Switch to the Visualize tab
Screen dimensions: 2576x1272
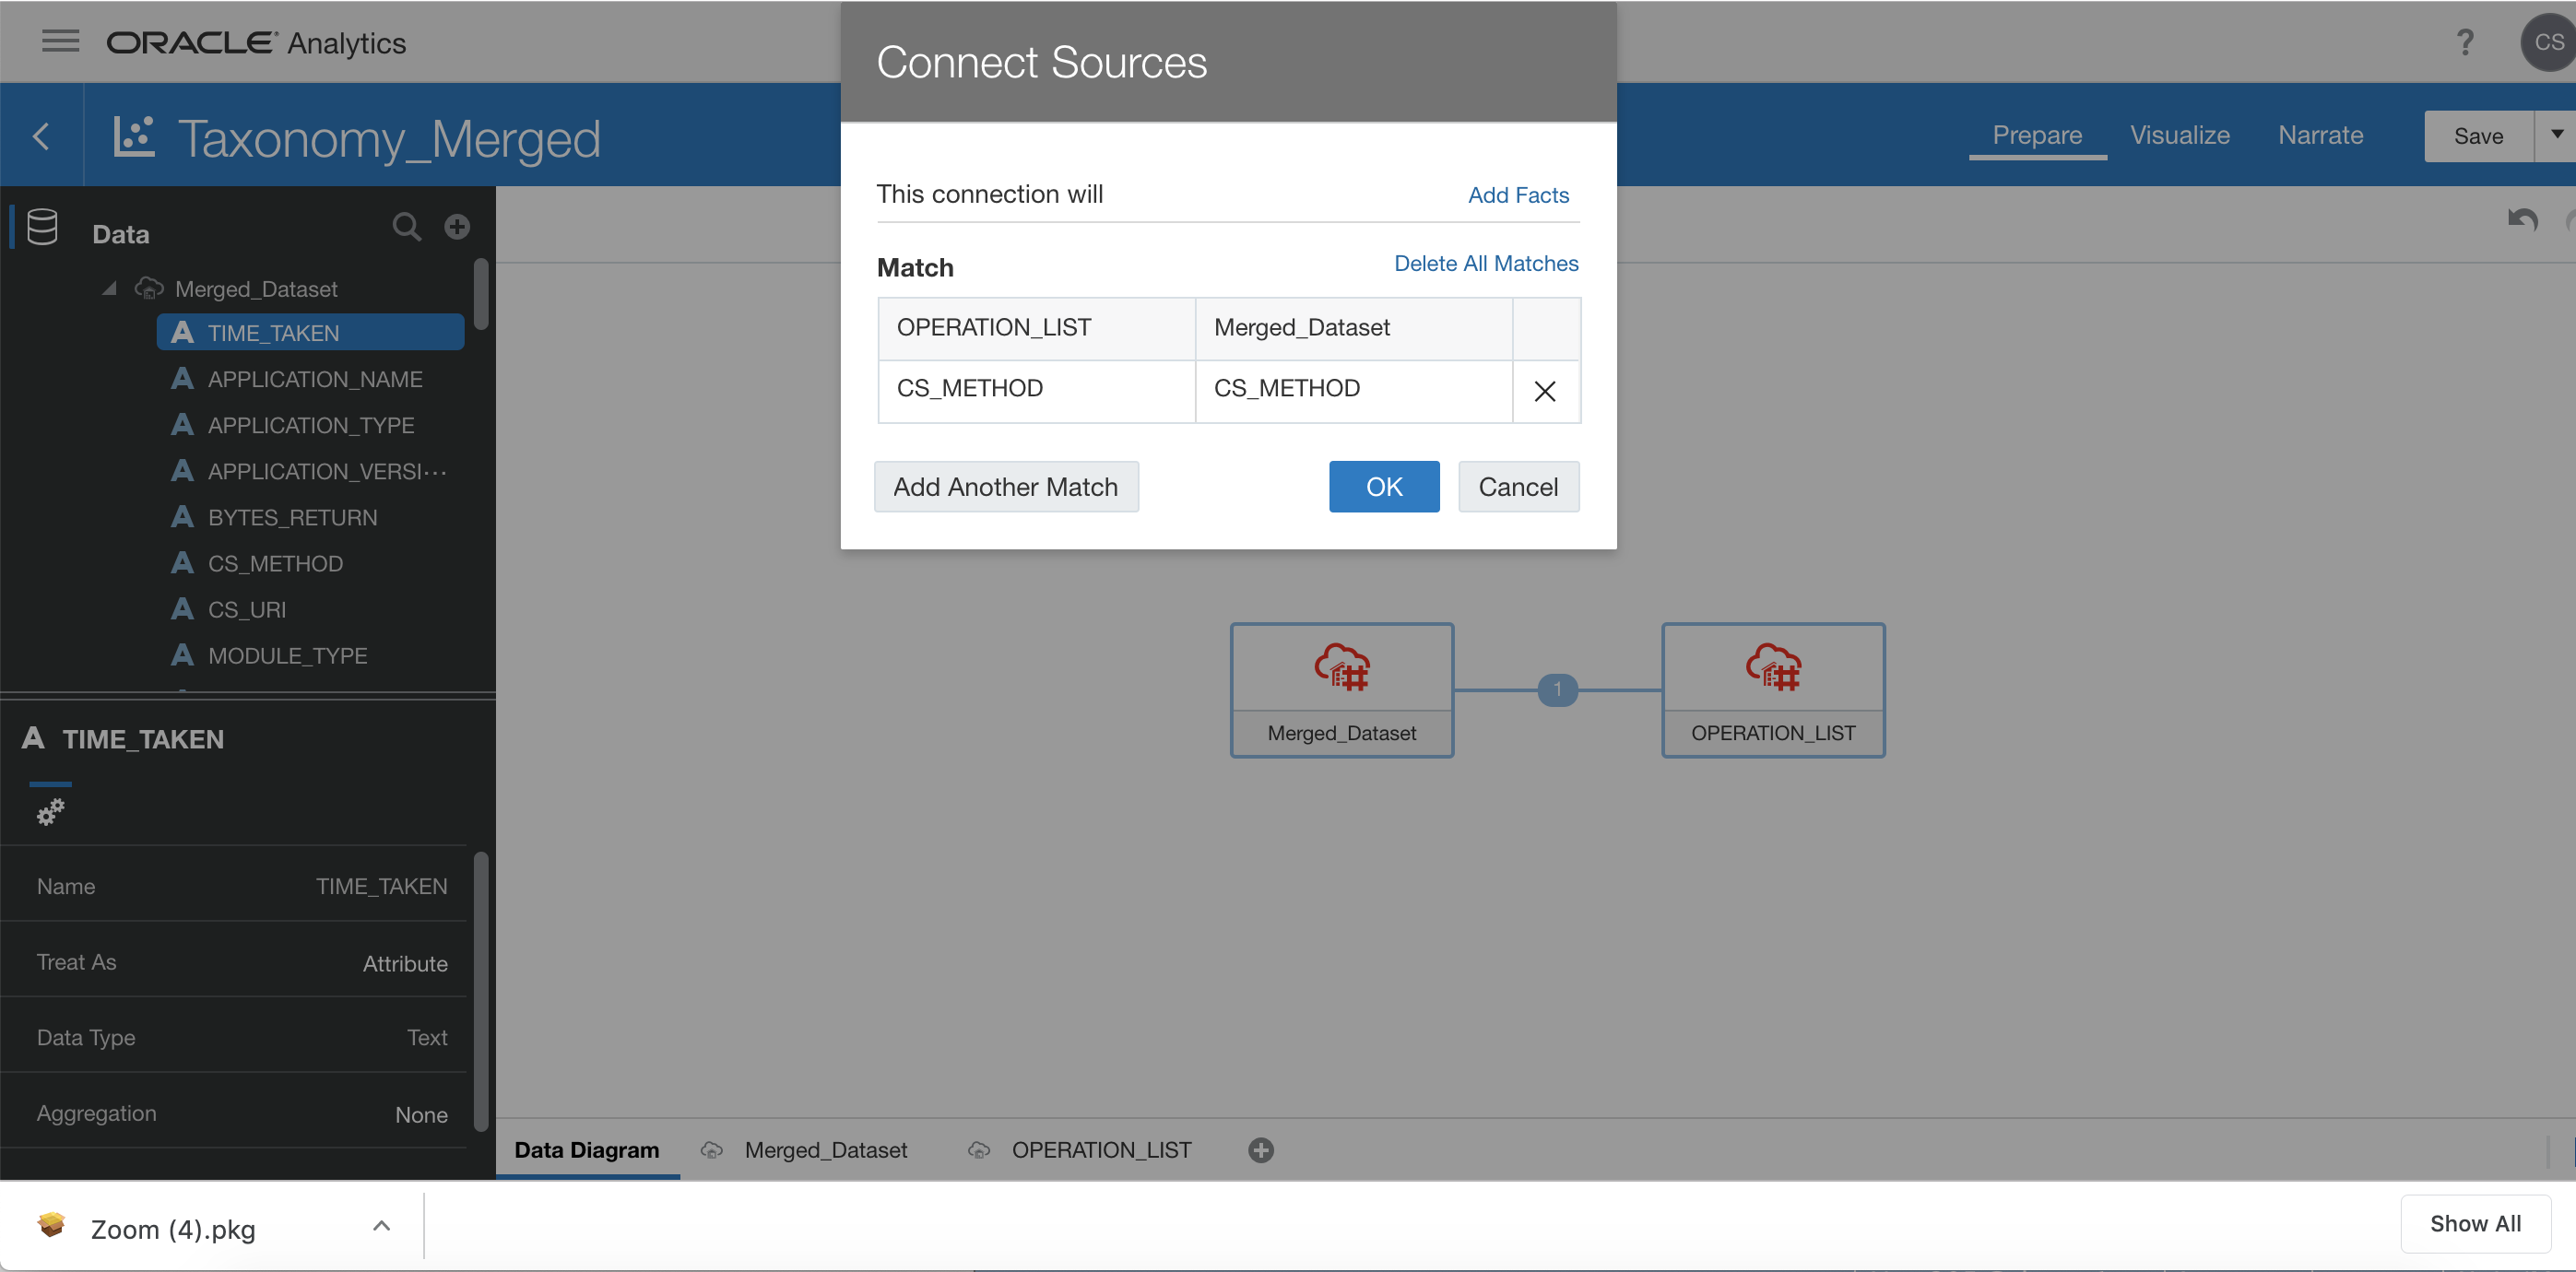[2179, 135]
